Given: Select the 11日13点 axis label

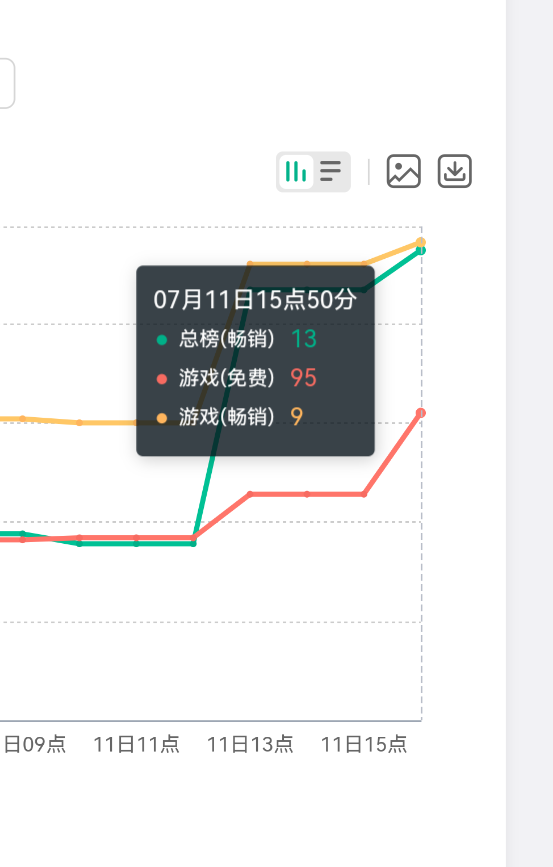Looking at the screenshot, I should (x=250, y=744).
